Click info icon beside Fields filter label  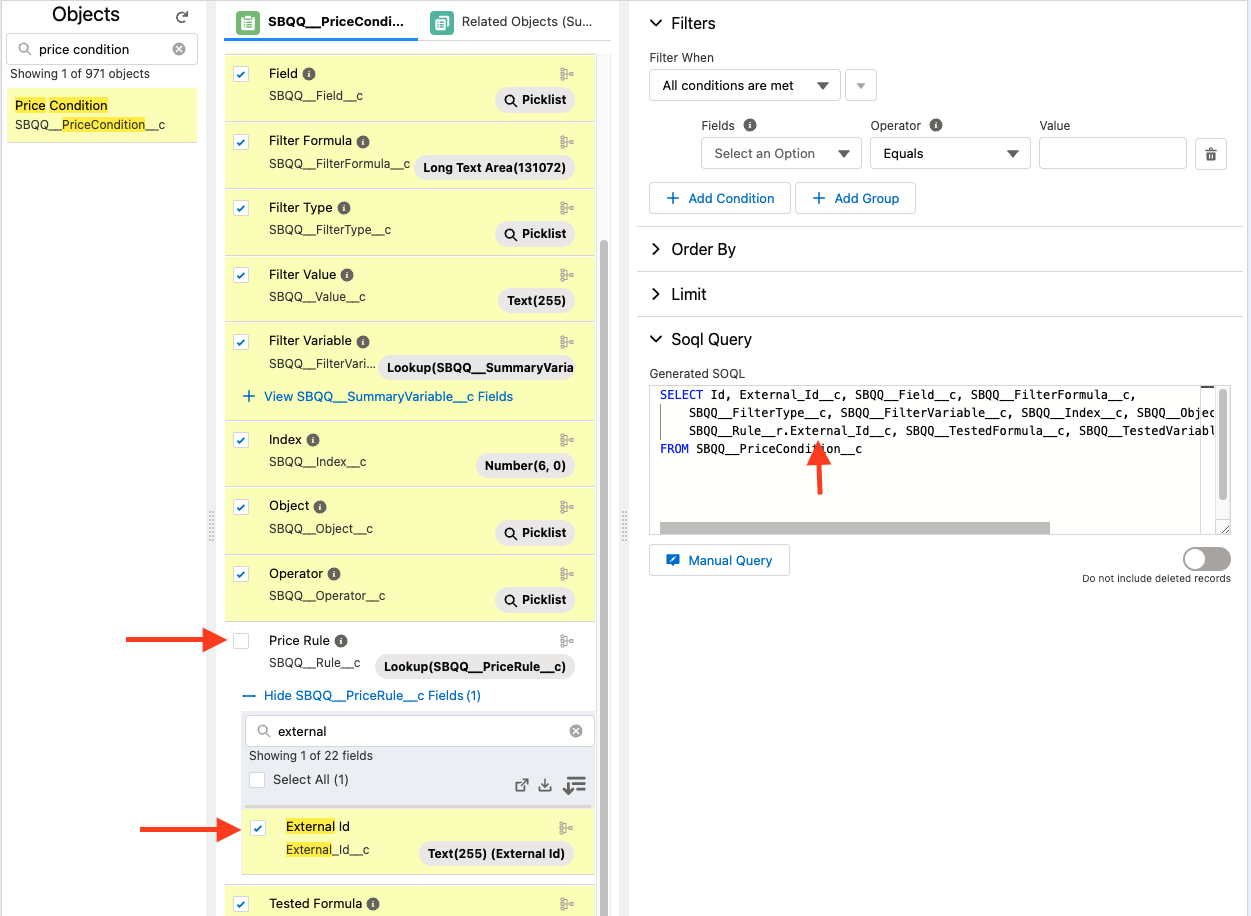(750, 126)
